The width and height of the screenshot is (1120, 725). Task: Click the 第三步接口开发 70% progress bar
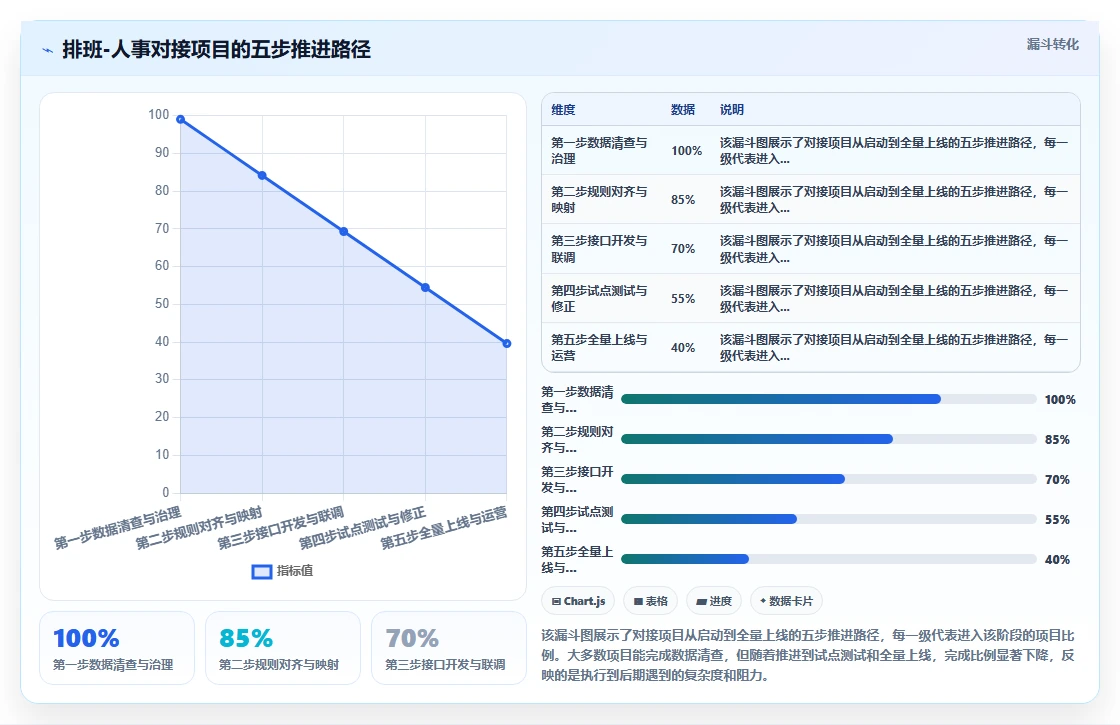click(x=829, y=479)
